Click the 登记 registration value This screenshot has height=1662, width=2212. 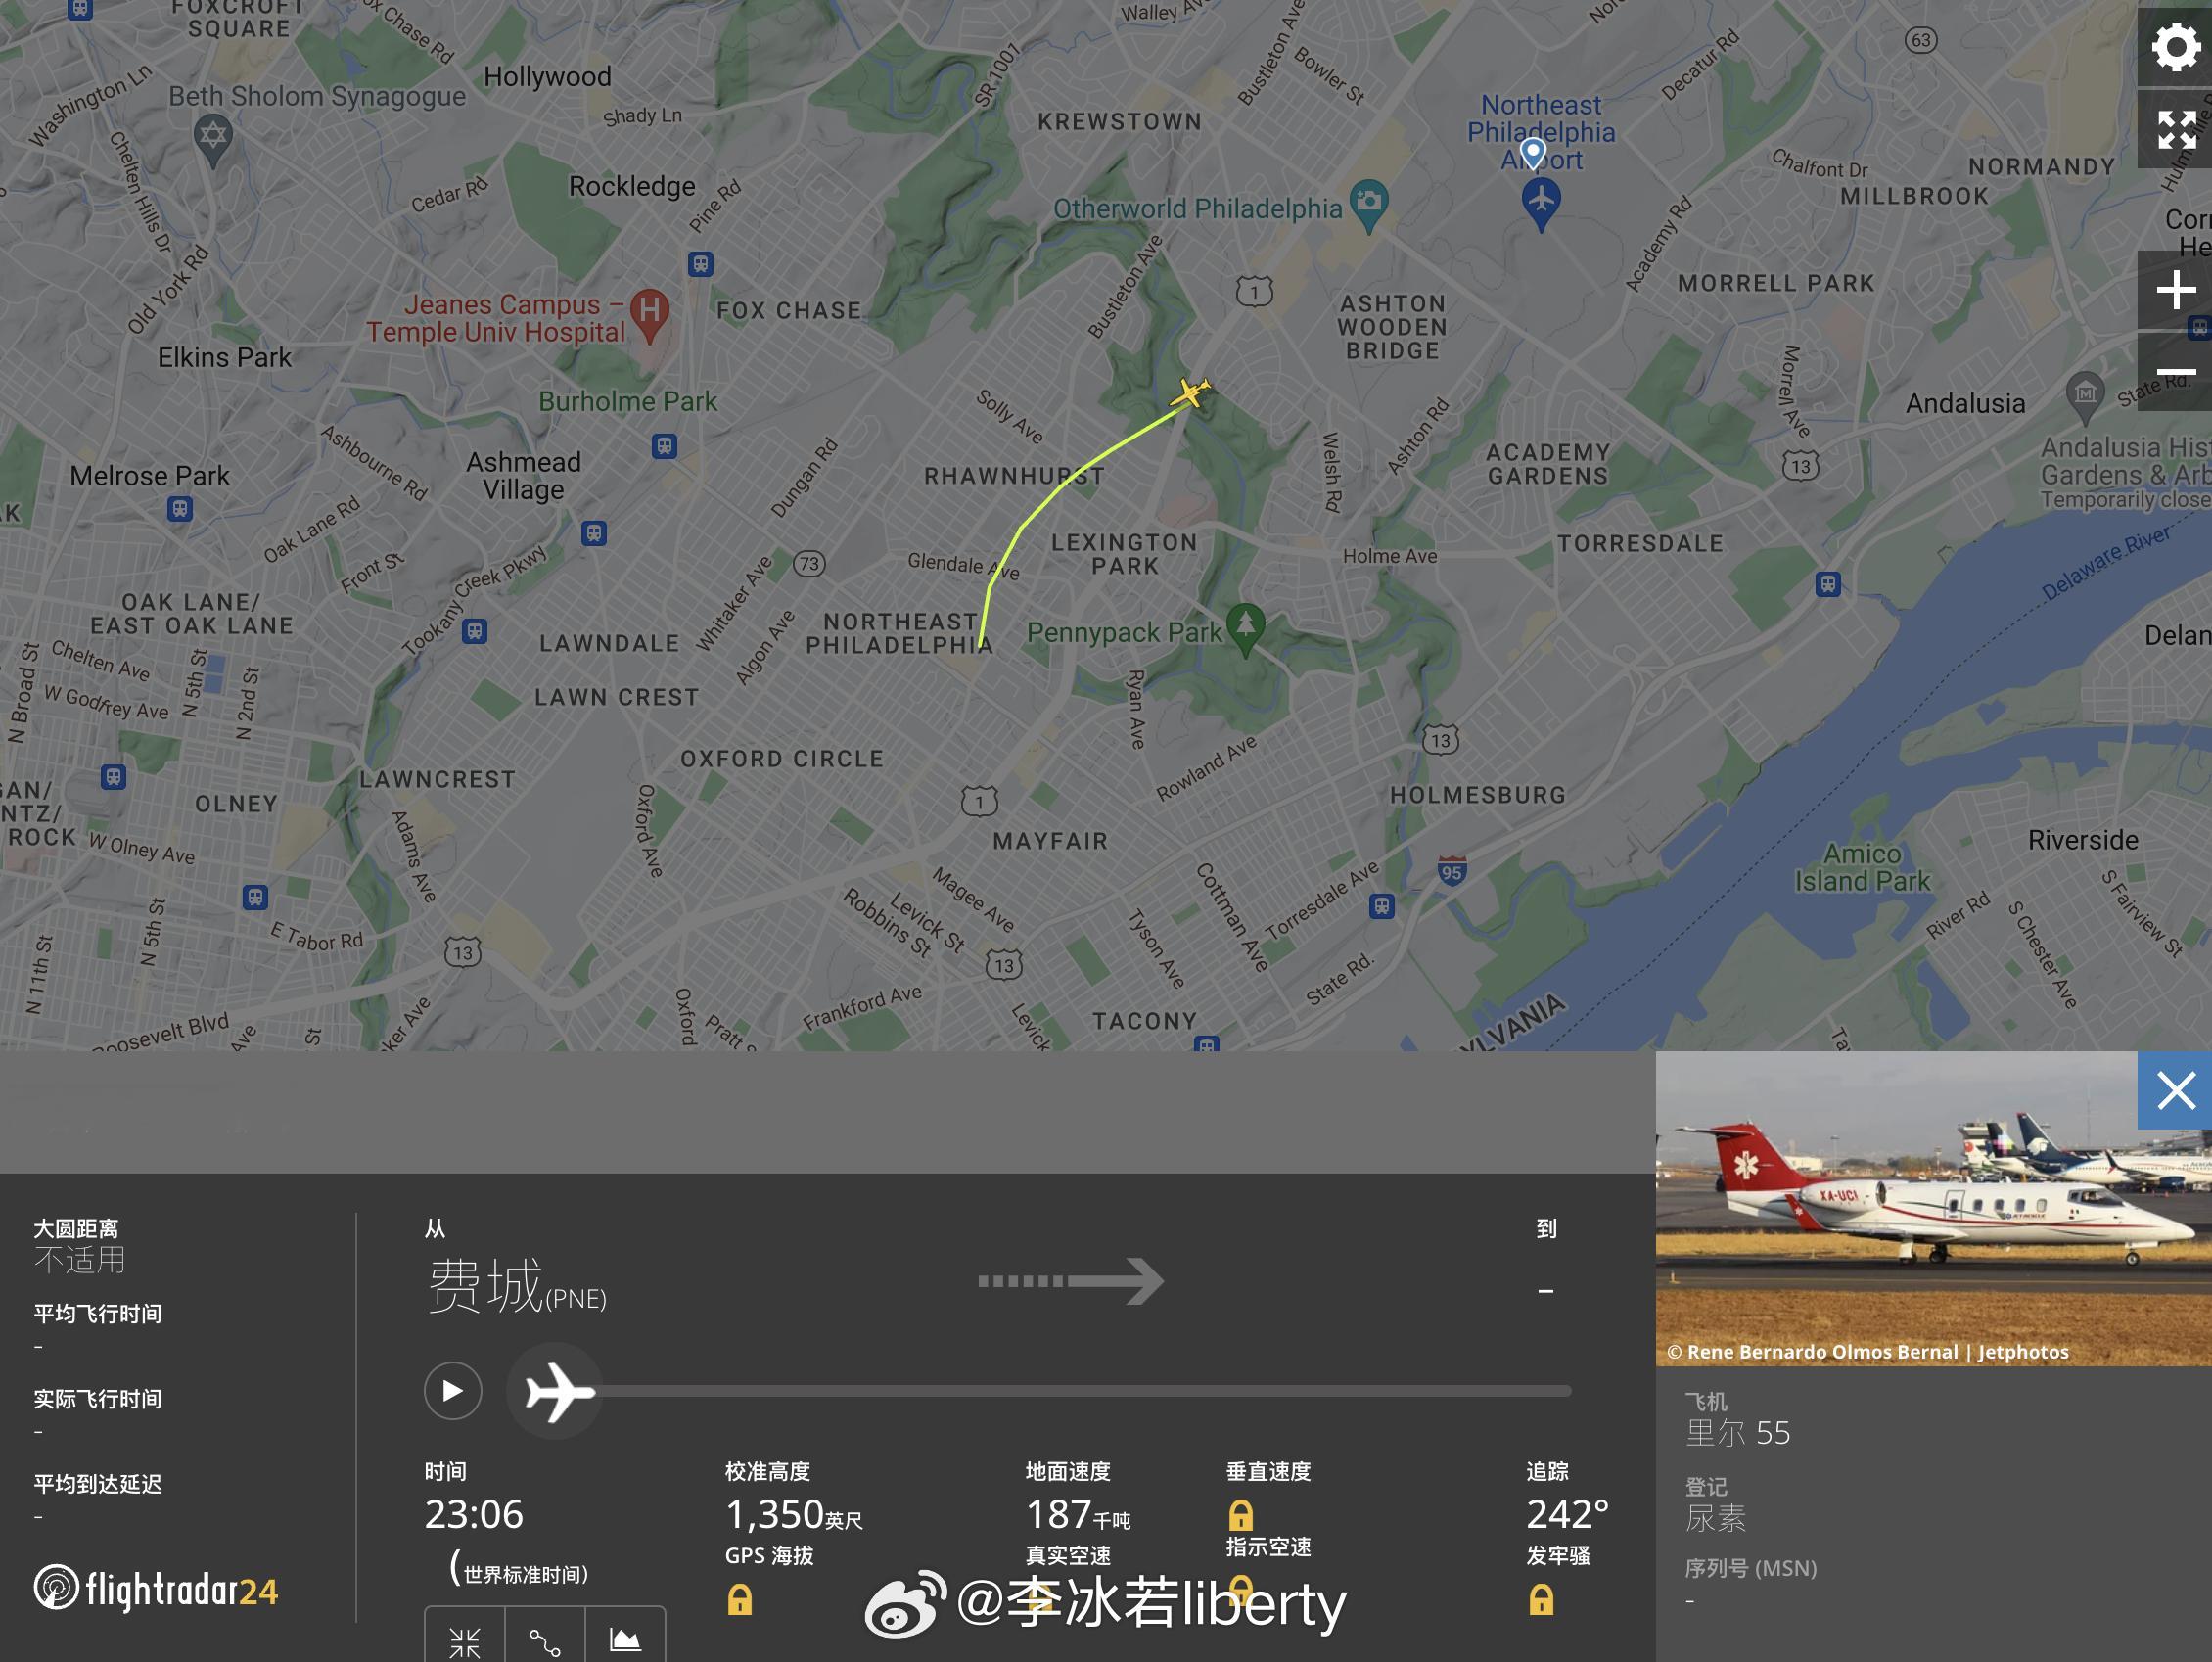1715,1518
